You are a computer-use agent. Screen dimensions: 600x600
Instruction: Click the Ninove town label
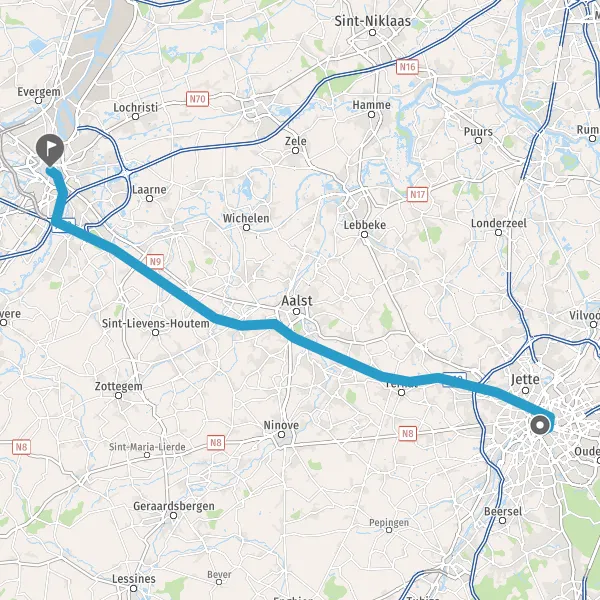(281, 425)
